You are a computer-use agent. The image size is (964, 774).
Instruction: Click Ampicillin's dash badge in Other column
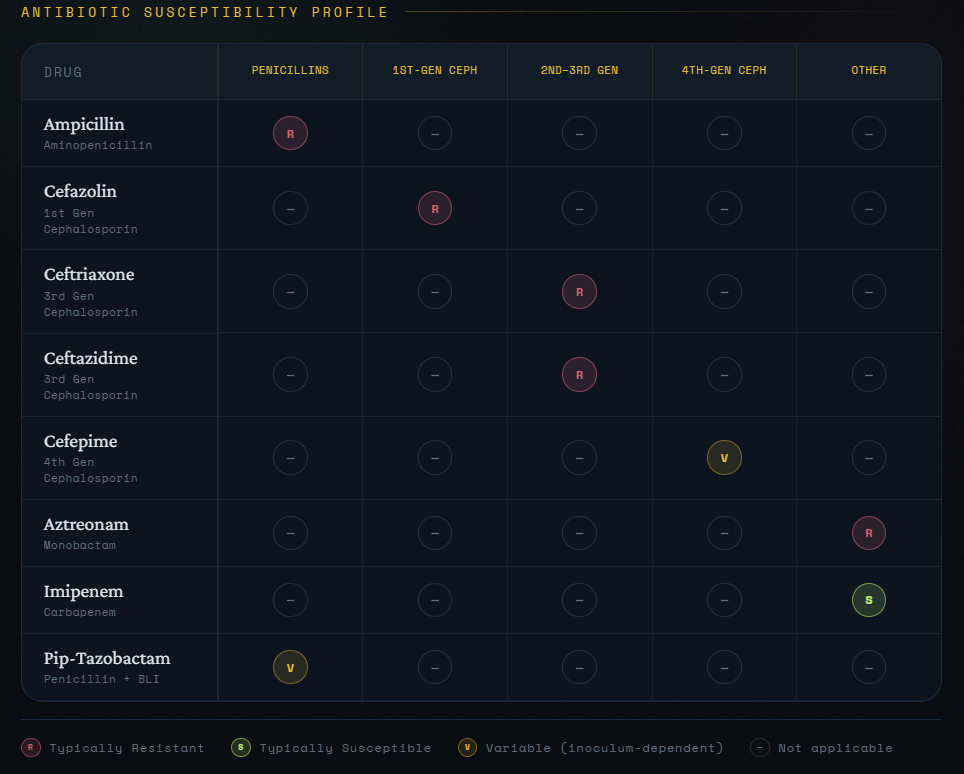pyautogui.click(x=868, y=133)
